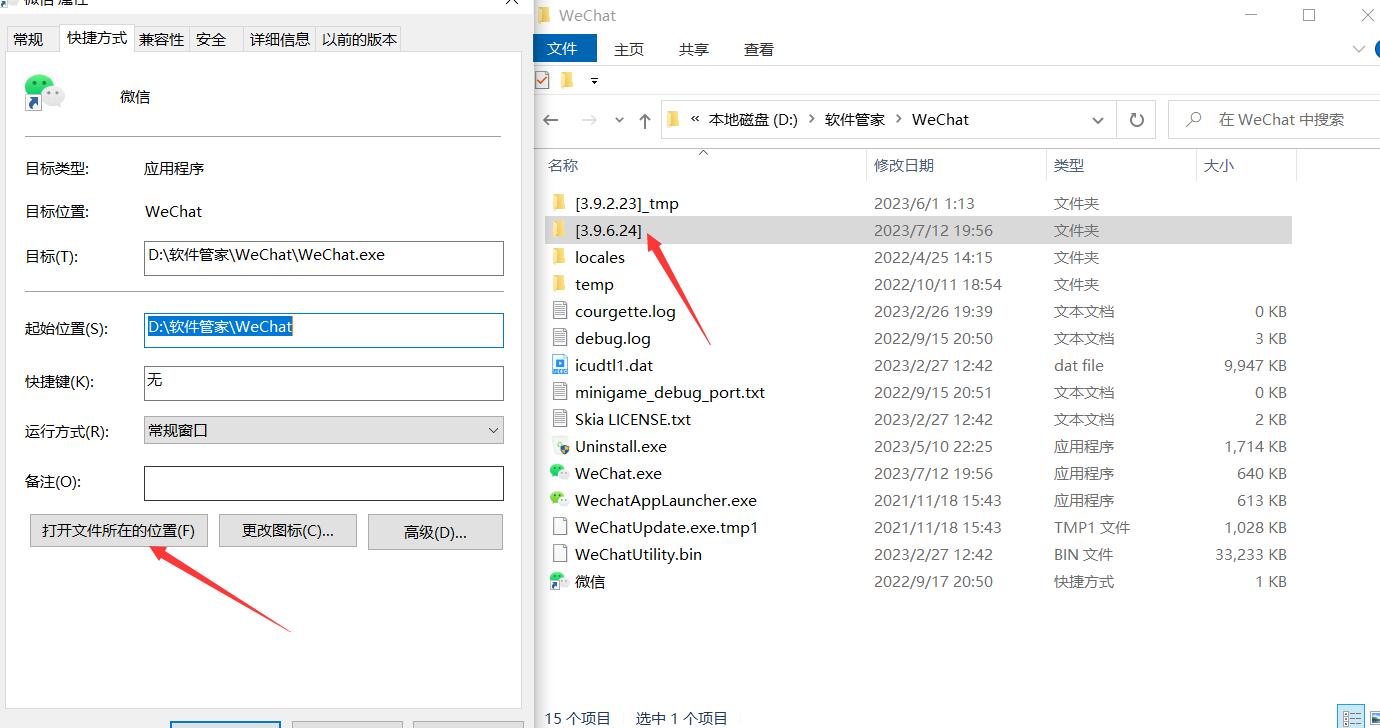
Task: Click the back navigation arrow
Action: coord(551,120)
